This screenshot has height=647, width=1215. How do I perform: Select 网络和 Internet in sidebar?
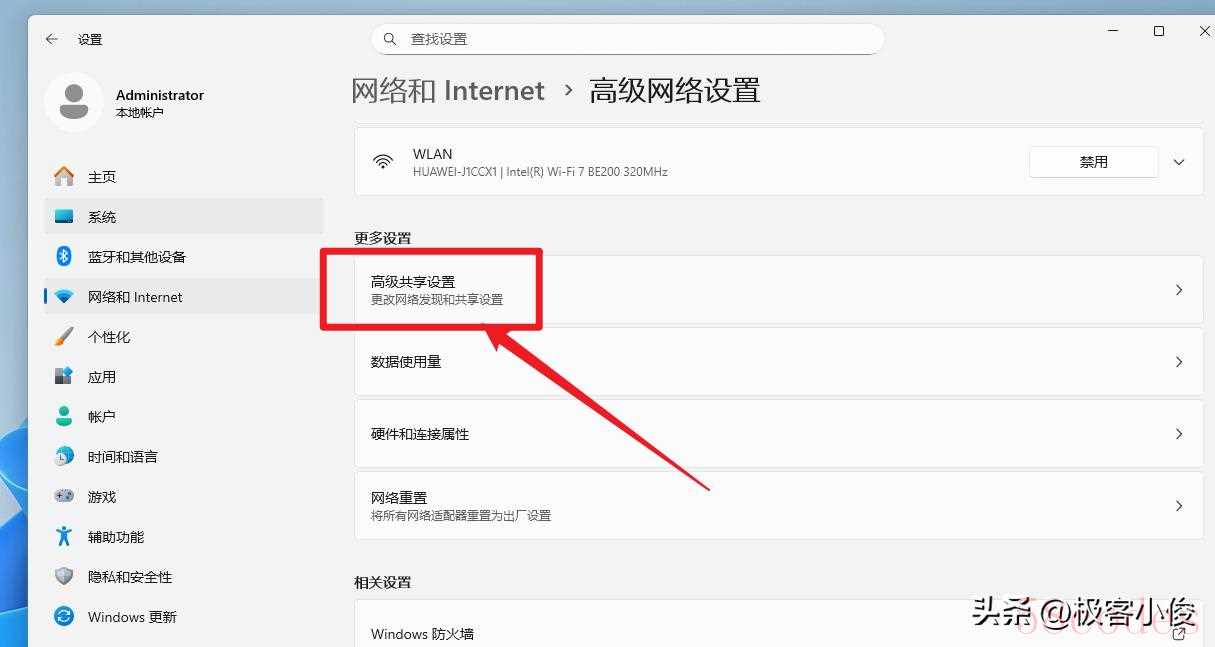pyautogui.click(x=184, y=297)
